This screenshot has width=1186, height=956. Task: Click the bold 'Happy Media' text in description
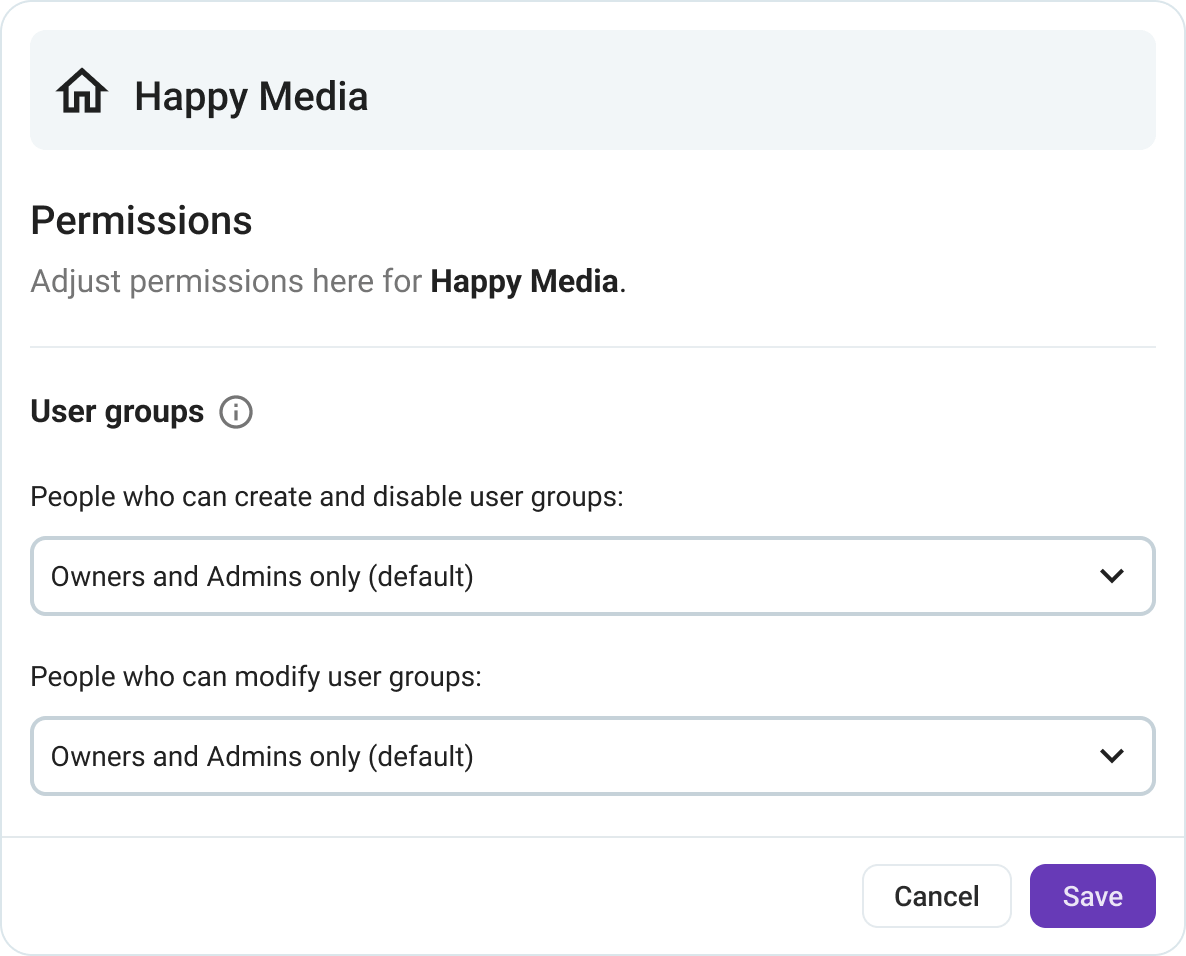pos(524,281)
